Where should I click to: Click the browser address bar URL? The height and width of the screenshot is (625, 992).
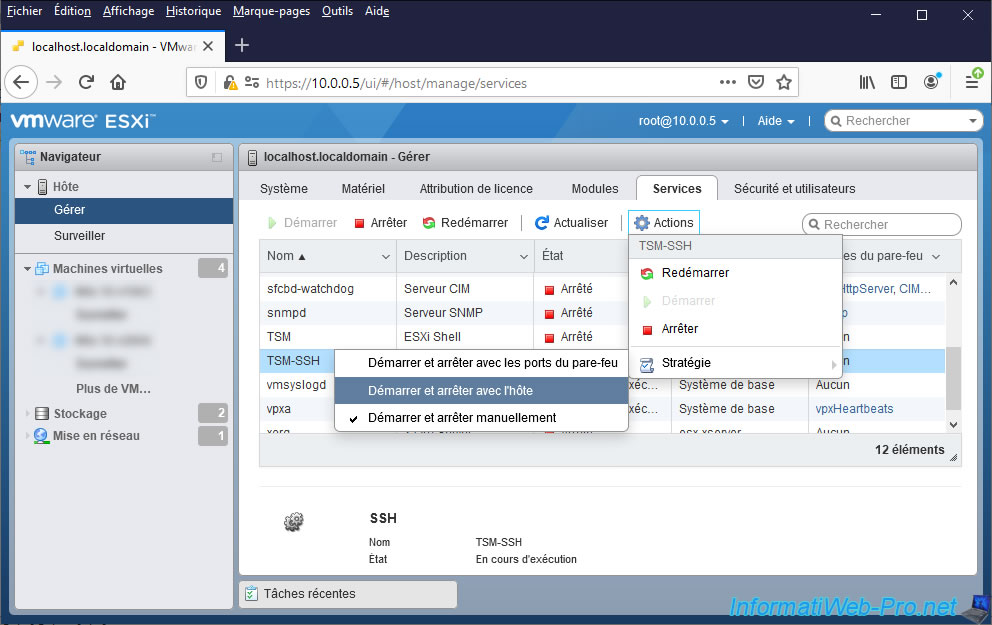click(396, 84)
